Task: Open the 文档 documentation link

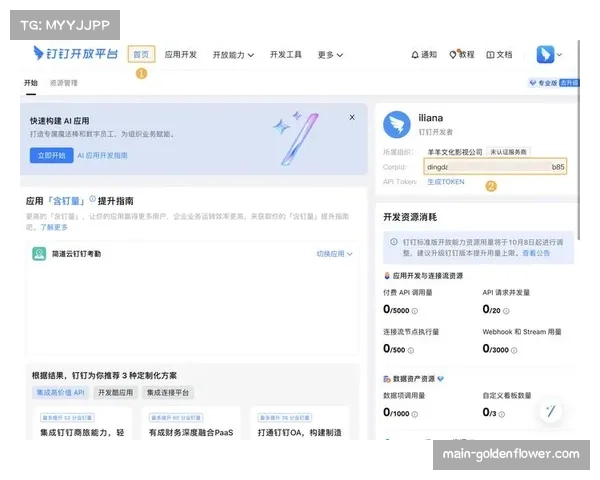Action: [x=499, y=55]
